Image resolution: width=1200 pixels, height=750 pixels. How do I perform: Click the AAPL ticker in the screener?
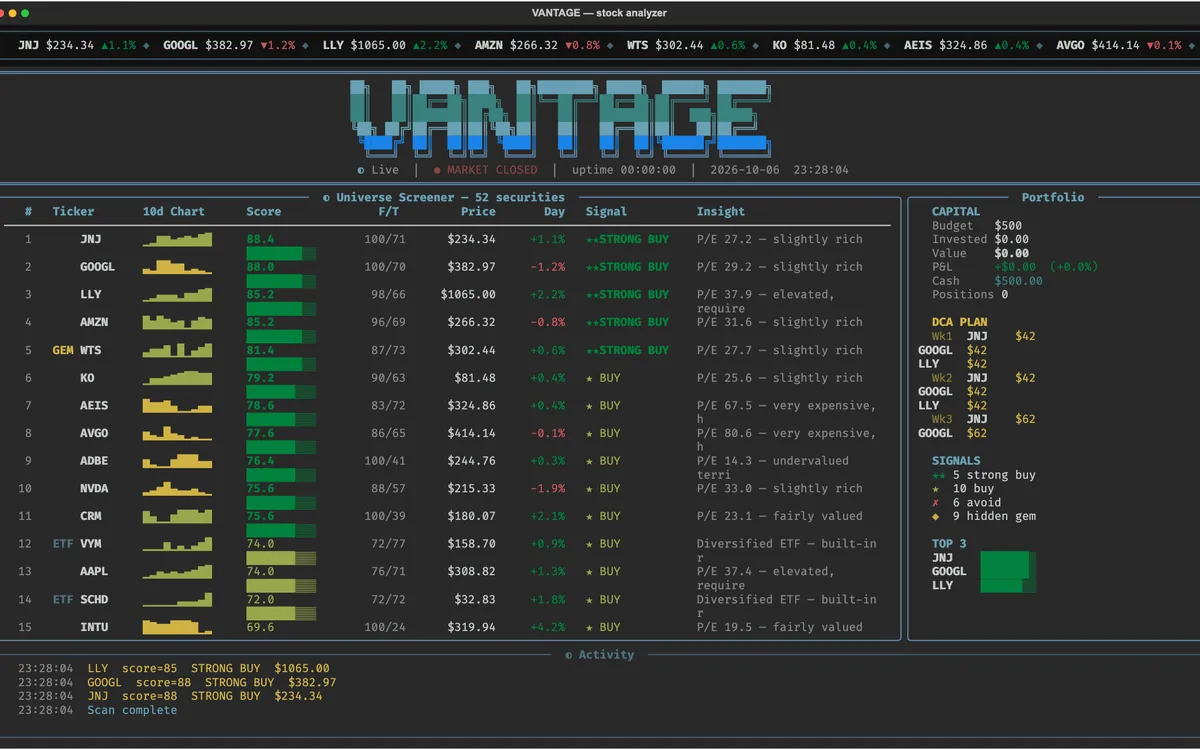click(x=94, y=572)
